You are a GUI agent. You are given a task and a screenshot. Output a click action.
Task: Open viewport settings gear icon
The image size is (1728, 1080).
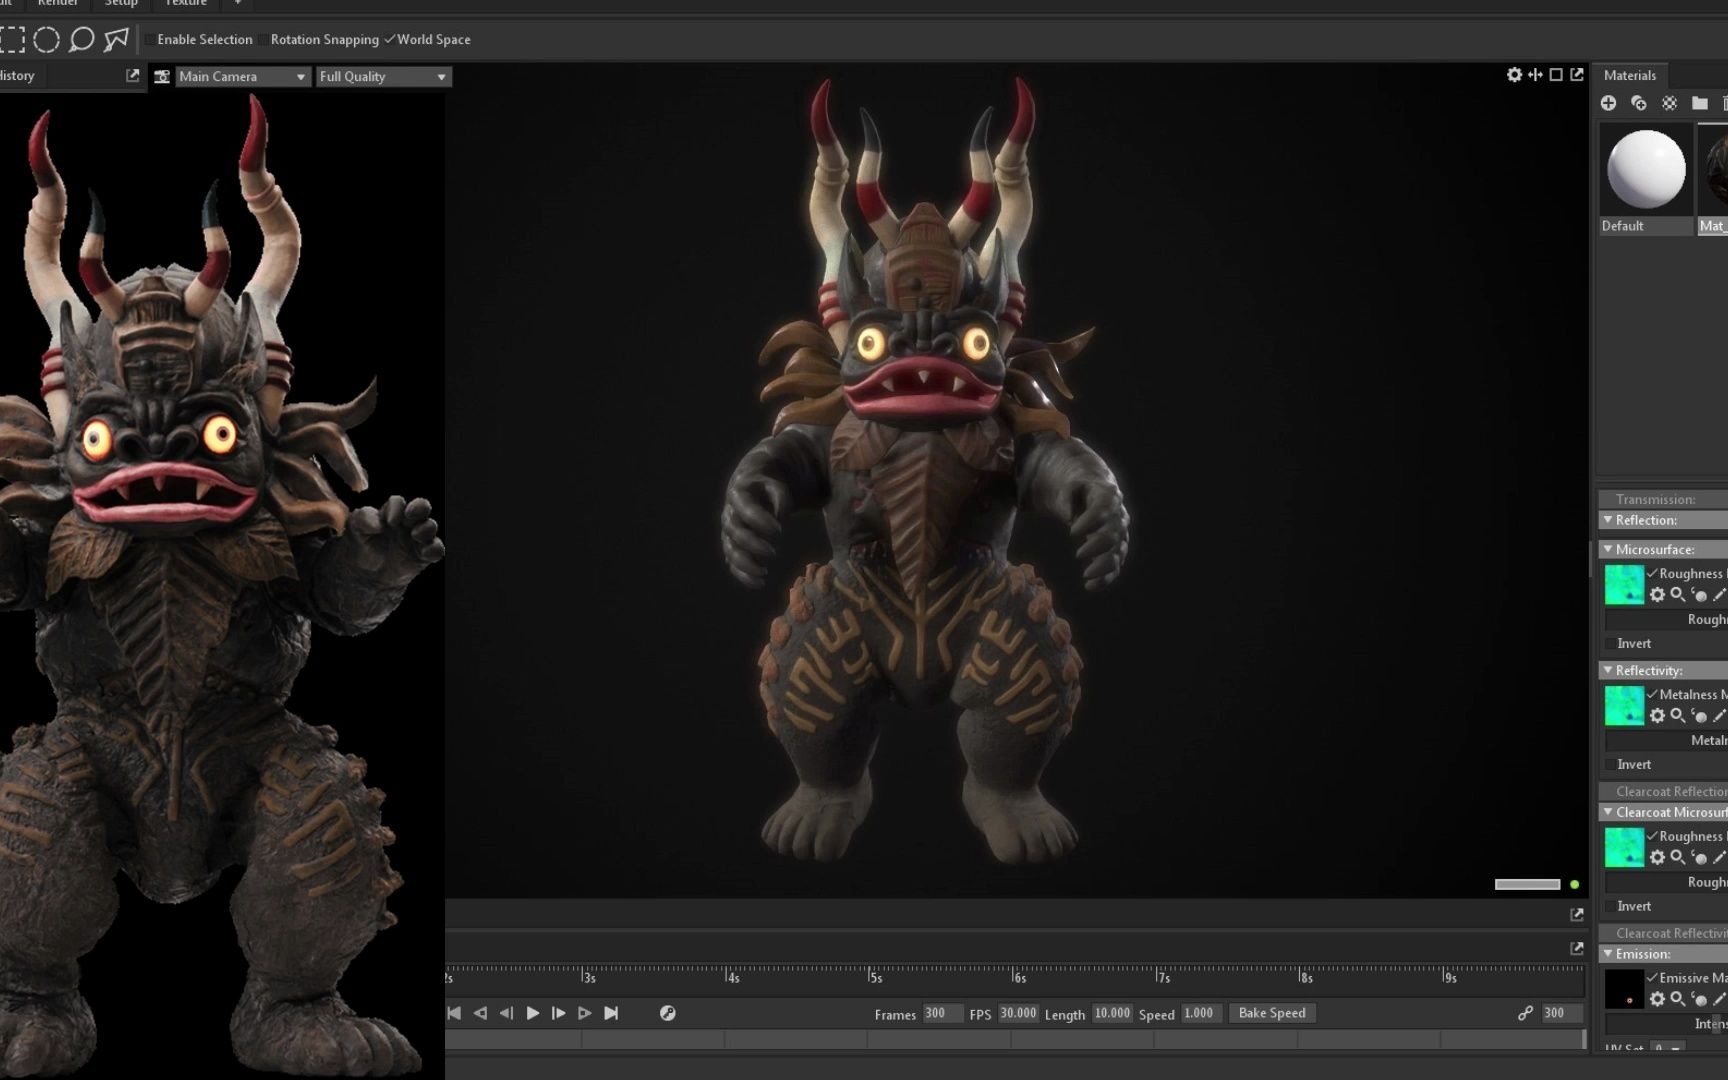click(x=1514, y=75)
